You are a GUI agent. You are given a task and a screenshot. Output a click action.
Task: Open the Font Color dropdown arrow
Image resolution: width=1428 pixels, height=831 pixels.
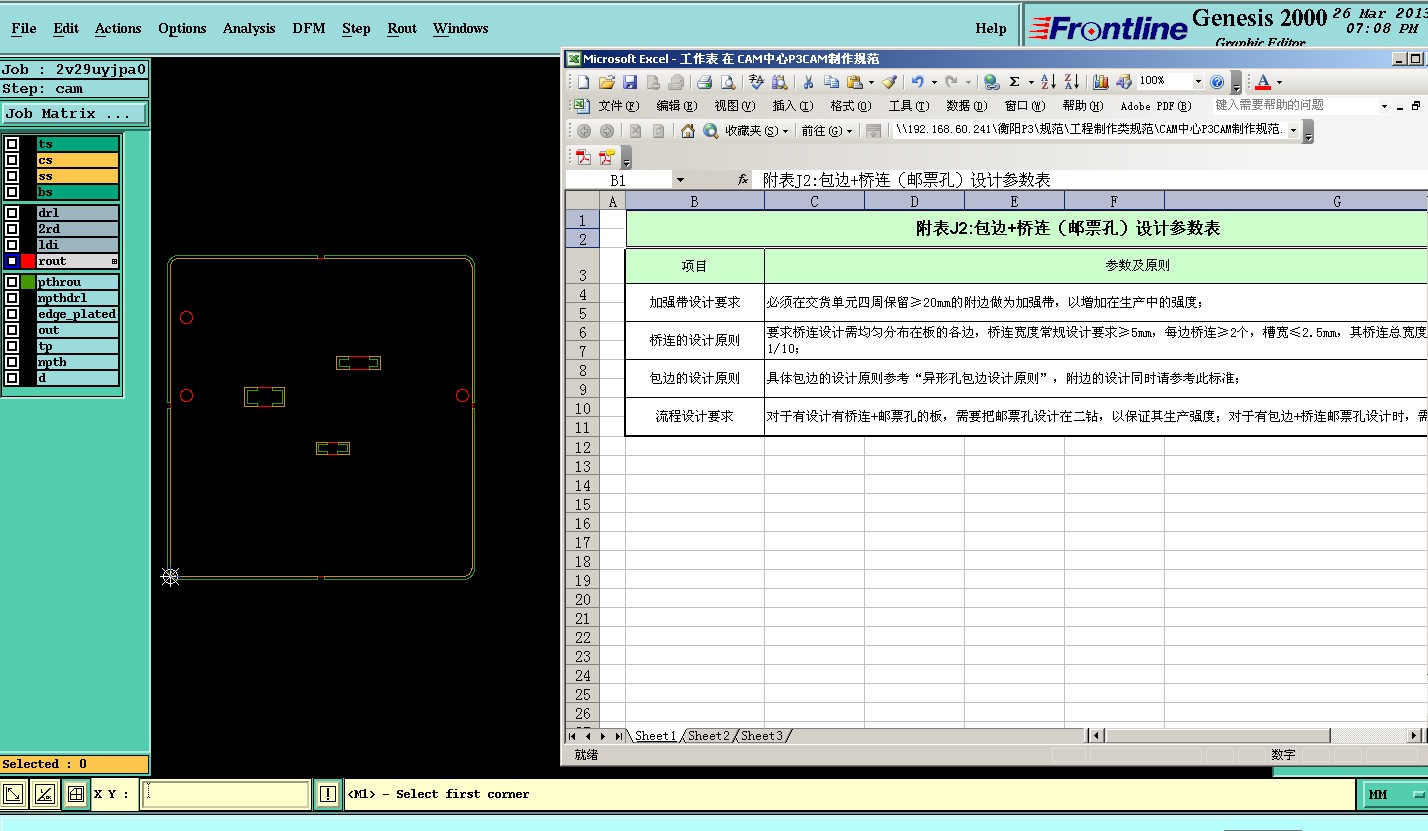pos(1279,82)
